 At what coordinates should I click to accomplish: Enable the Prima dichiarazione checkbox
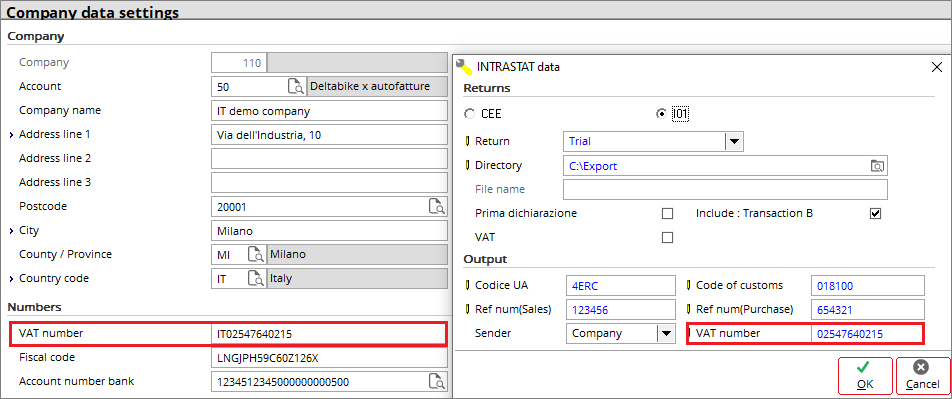(667, 213)
